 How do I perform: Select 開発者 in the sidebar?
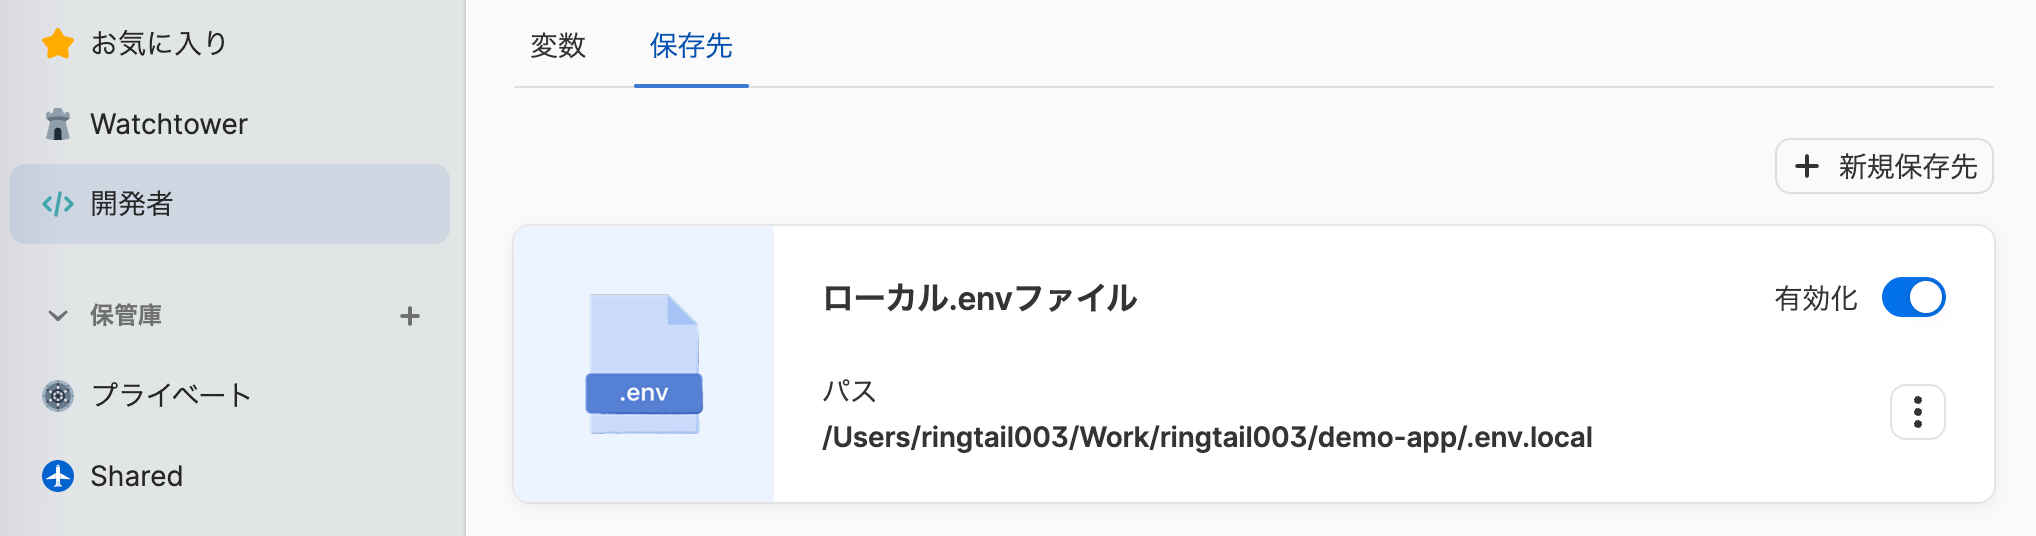[x=132, y=204]
